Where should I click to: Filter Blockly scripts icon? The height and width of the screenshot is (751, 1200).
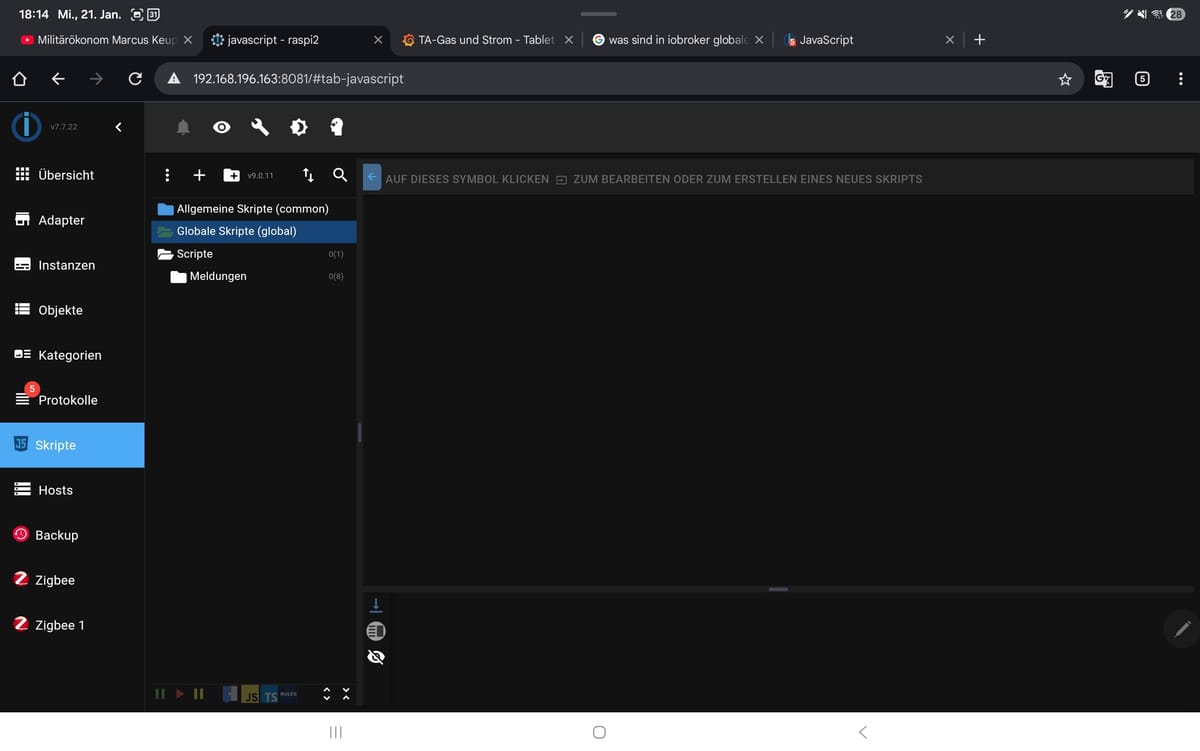(x=230, y=694)
